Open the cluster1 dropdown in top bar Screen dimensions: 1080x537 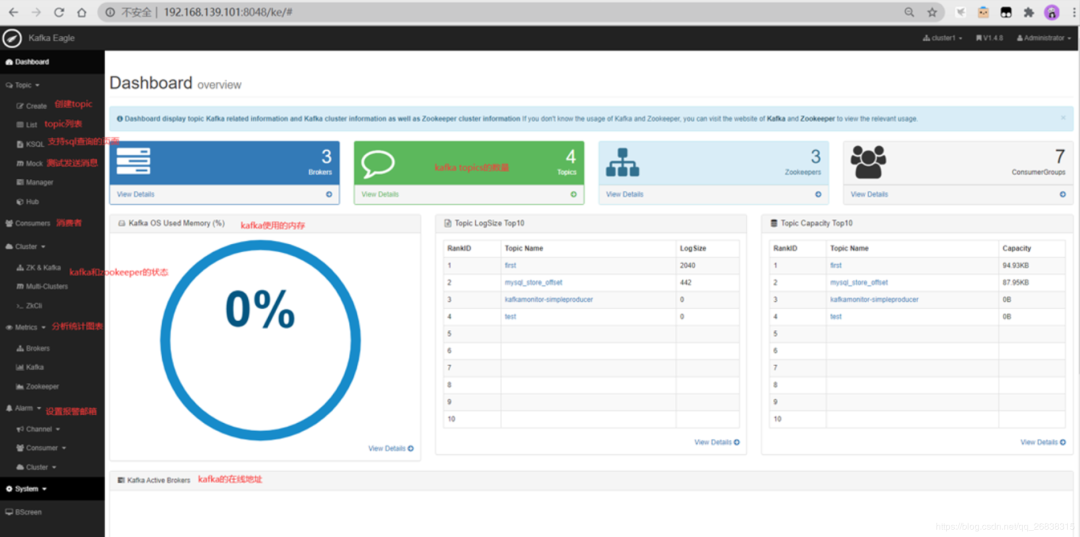942,39
